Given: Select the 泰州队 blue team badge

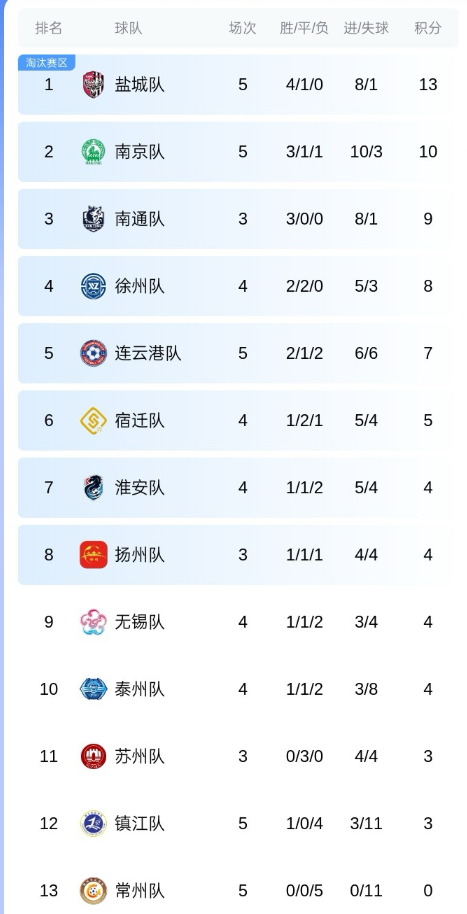Looking at the screenshot, I should tap(93, 689).
